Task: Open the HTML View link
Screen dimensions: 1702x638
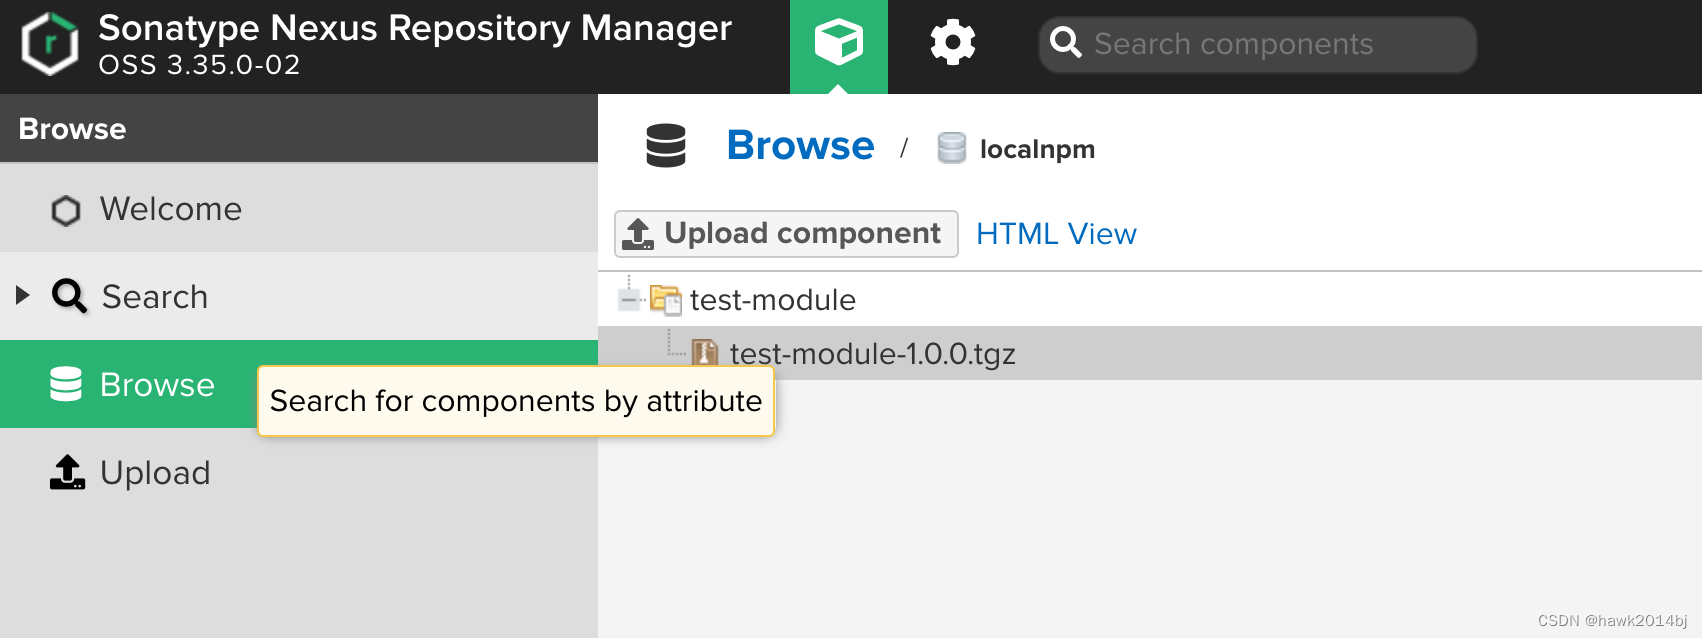Action: tap(1056, 234)
